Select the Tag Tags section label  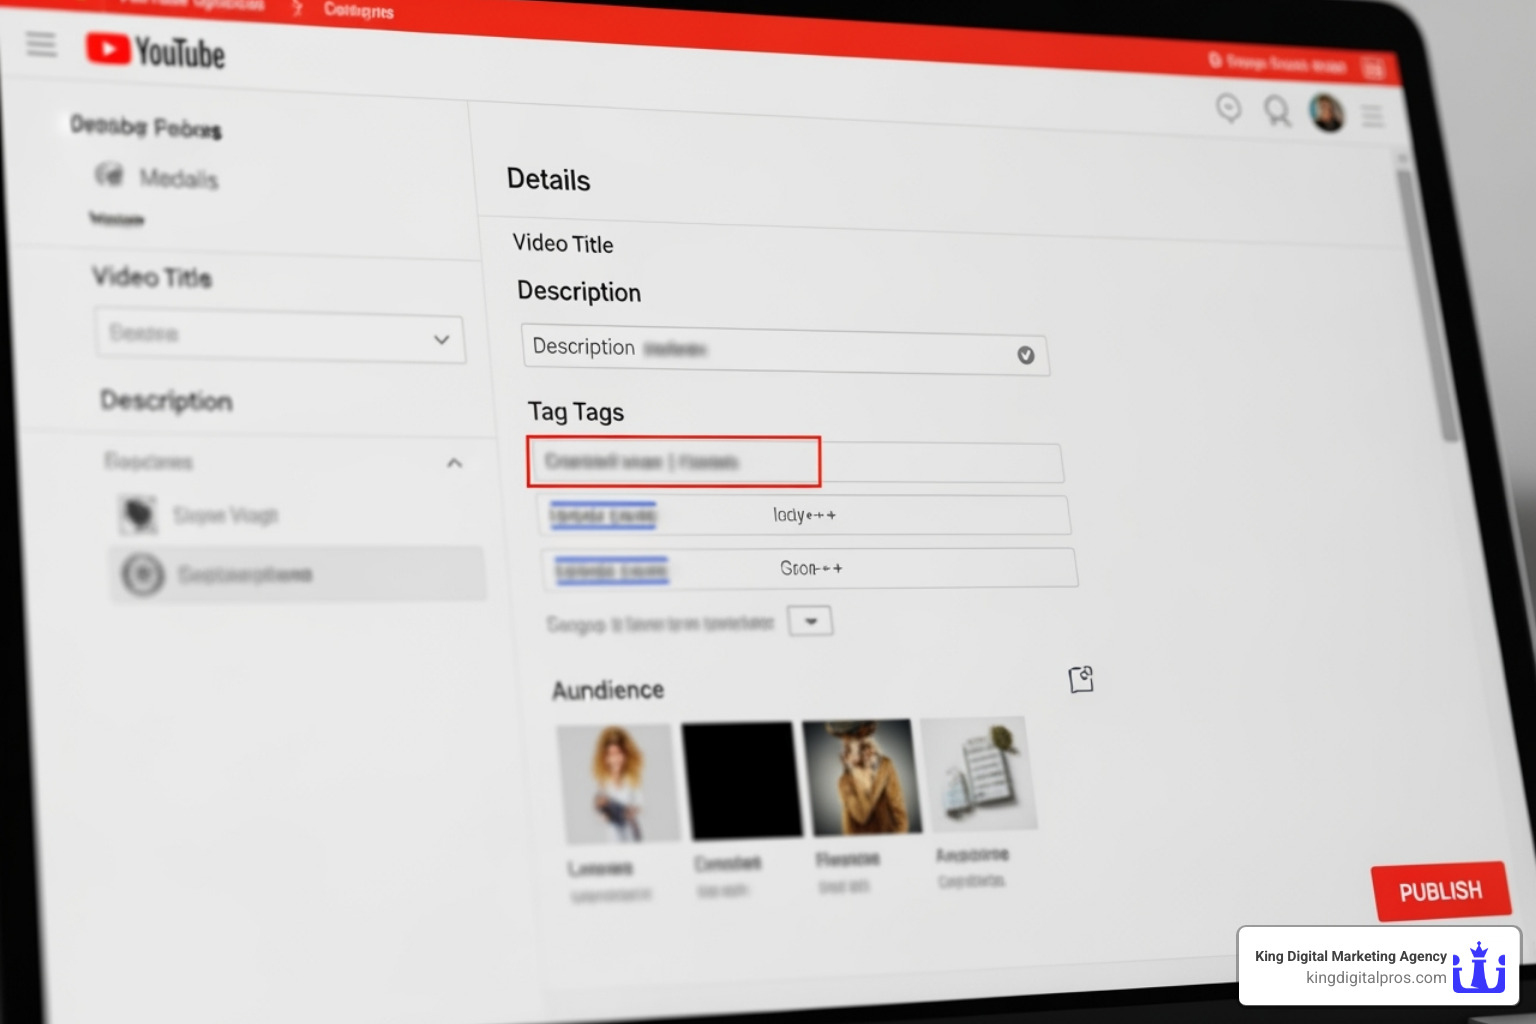pyautogui.click(x=576, y=411)
